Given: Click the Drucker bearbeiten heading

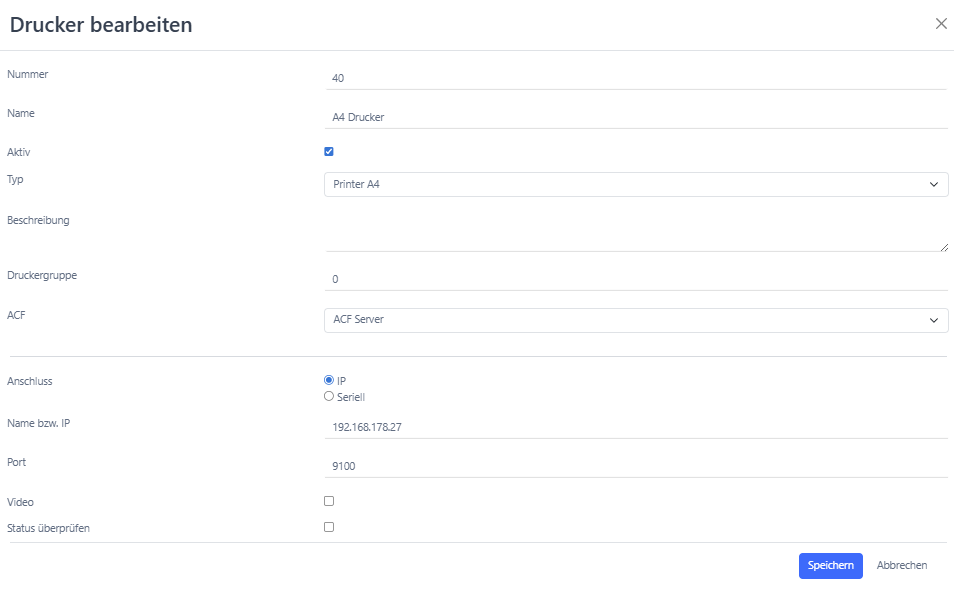Looking at the screenshot, I should [101, 25].
